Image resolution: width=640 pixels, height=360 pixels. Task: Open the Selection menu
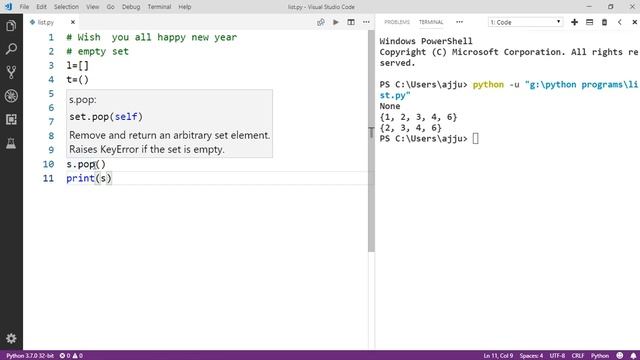coord(66,7)
